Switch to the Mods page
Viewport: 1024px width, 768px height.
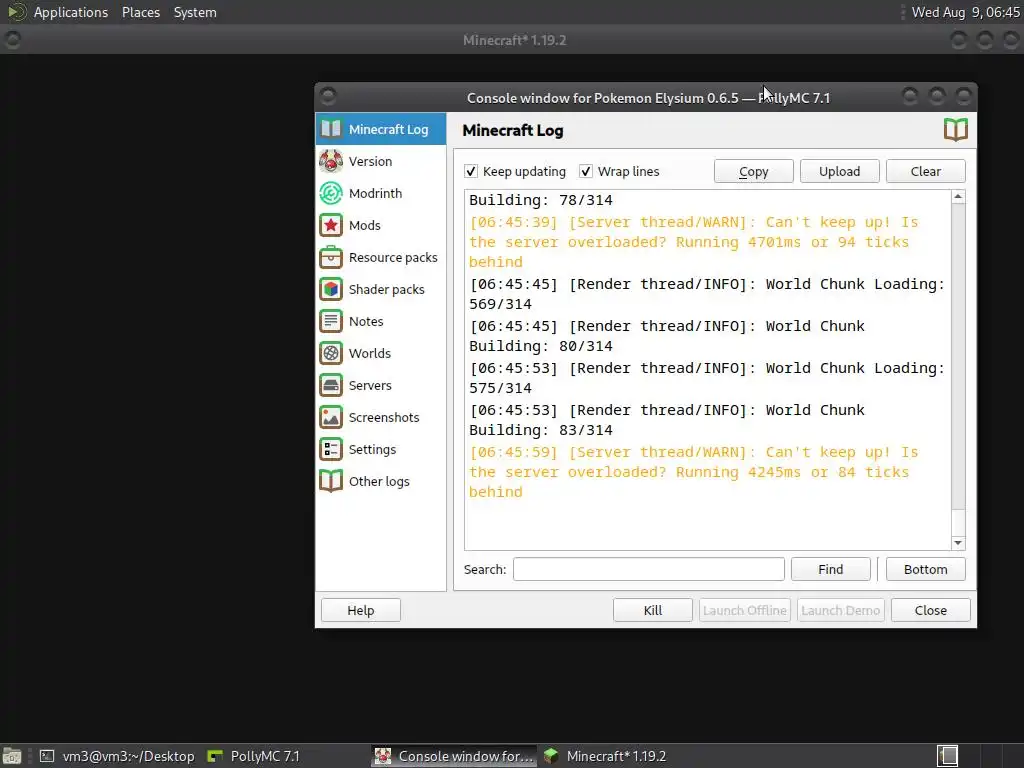380,225
